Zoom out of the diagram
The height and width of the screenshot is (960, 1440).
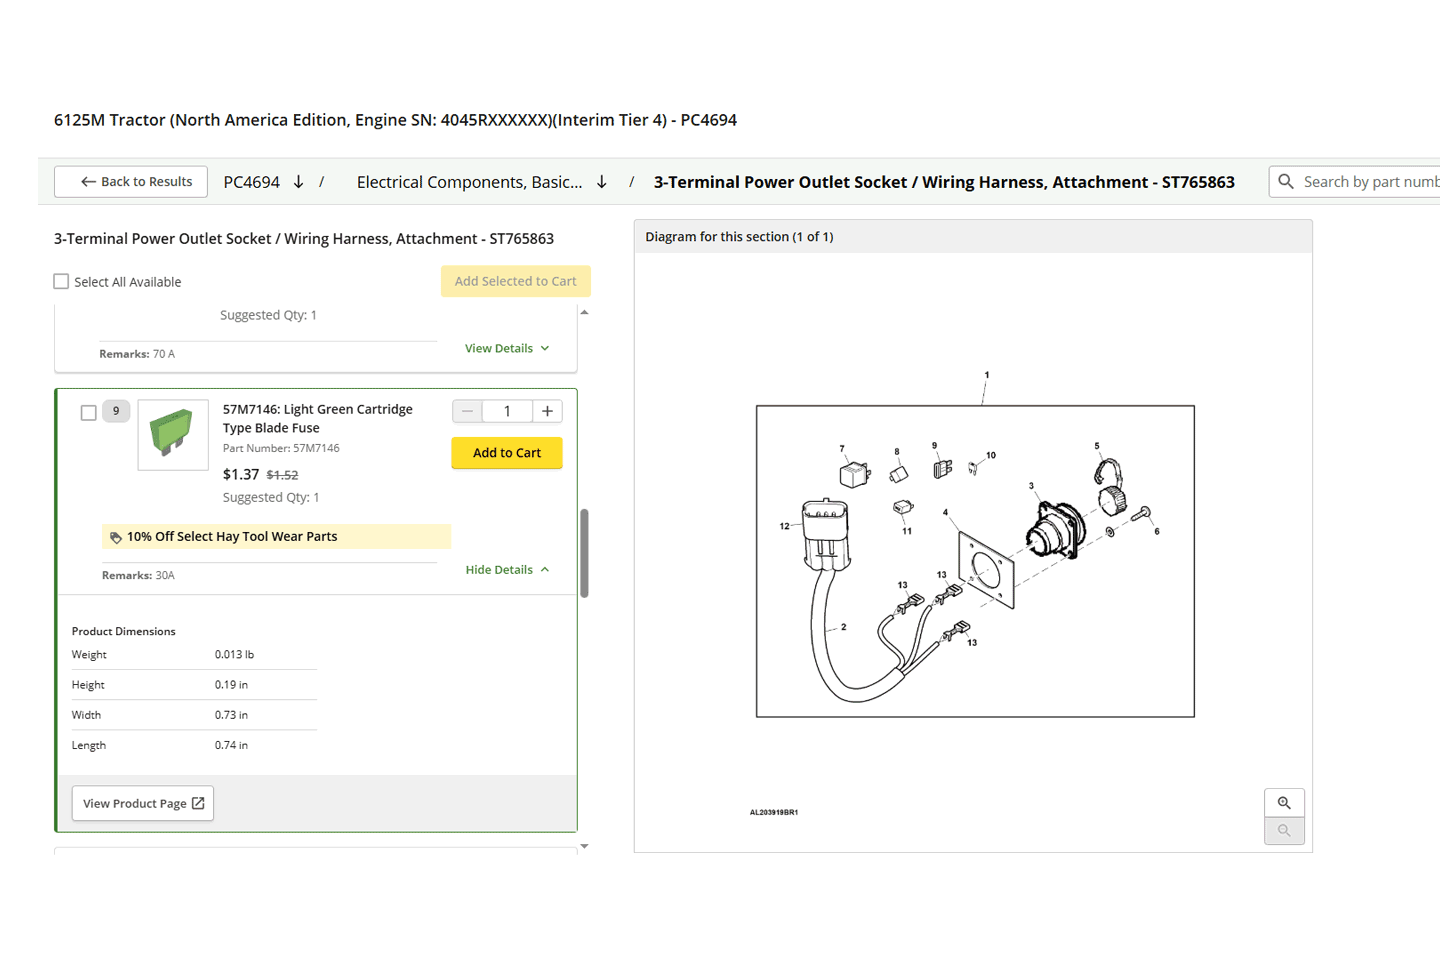click(x=1284, y=831)
